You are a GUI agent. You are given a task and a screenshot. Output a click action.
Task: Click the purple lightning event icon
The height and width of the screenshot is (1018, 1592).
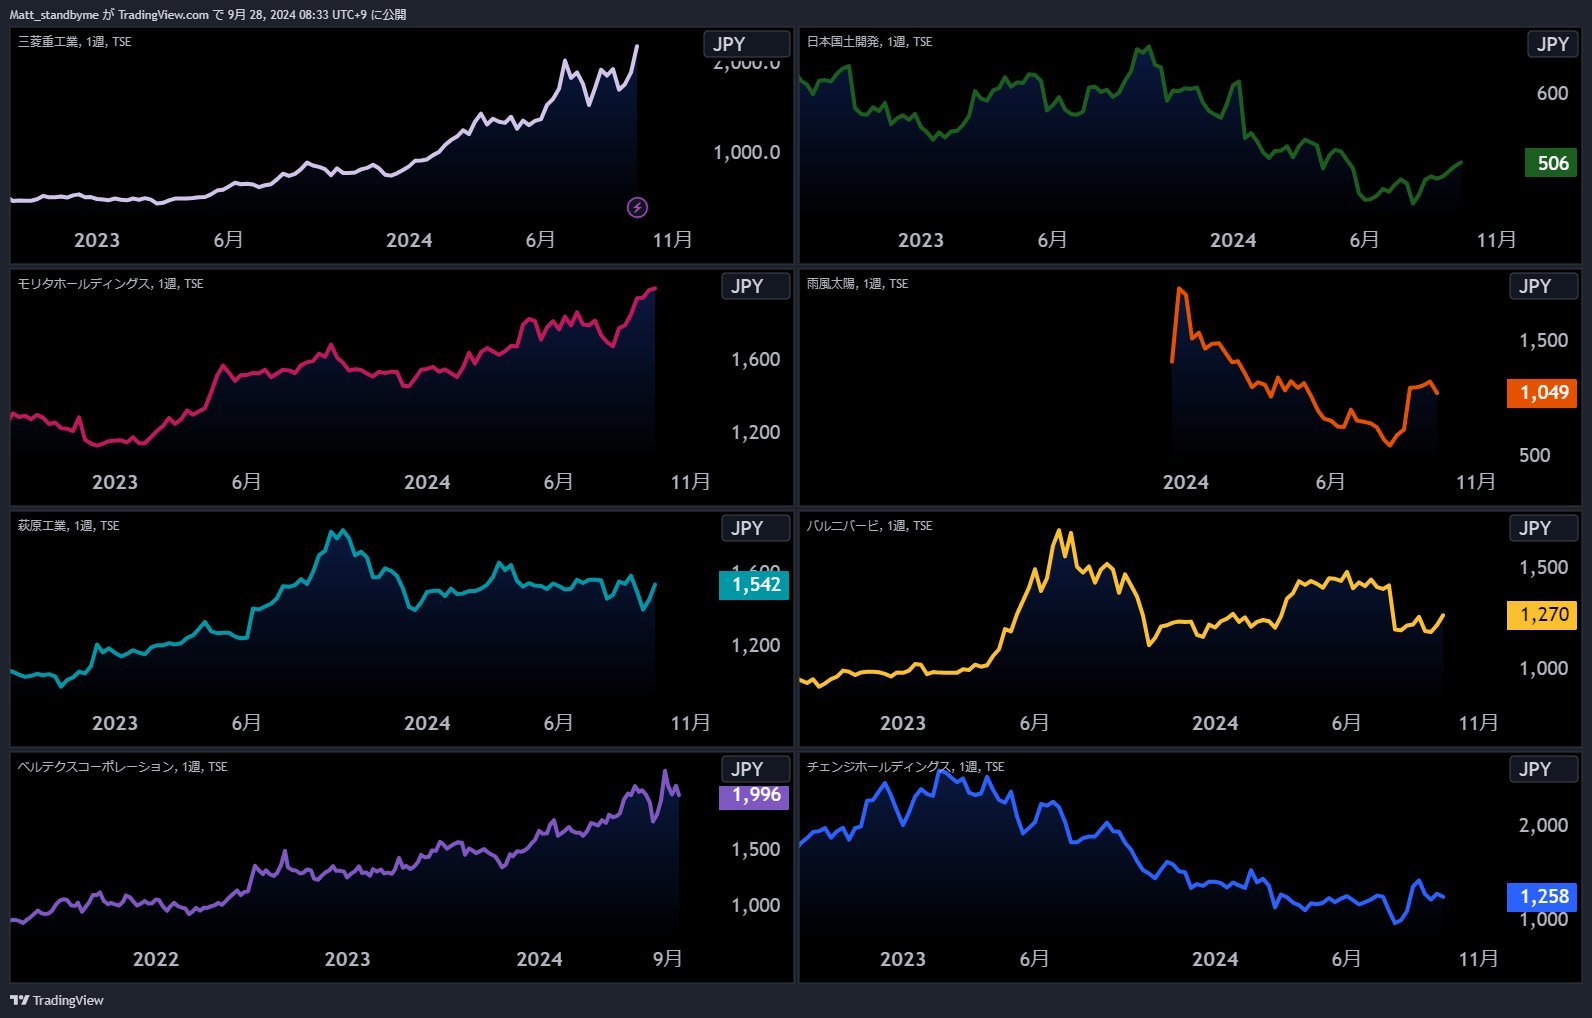(637, 207)
